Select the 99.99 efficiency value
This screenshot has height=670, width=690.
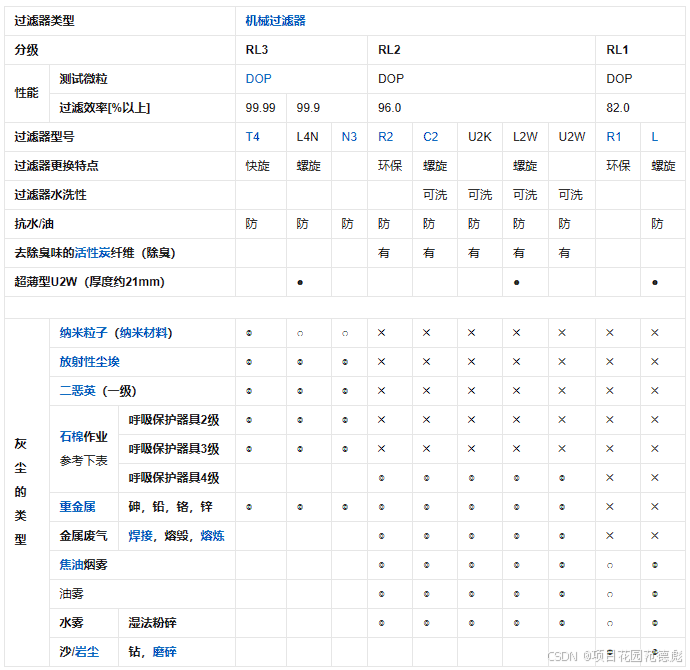(x=261, y=108)
